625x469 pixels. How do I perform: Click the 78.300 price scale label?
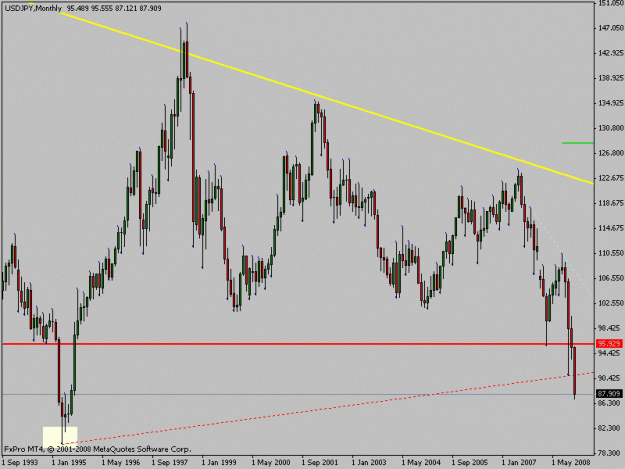pyautogui.click(x=610, y=453)
